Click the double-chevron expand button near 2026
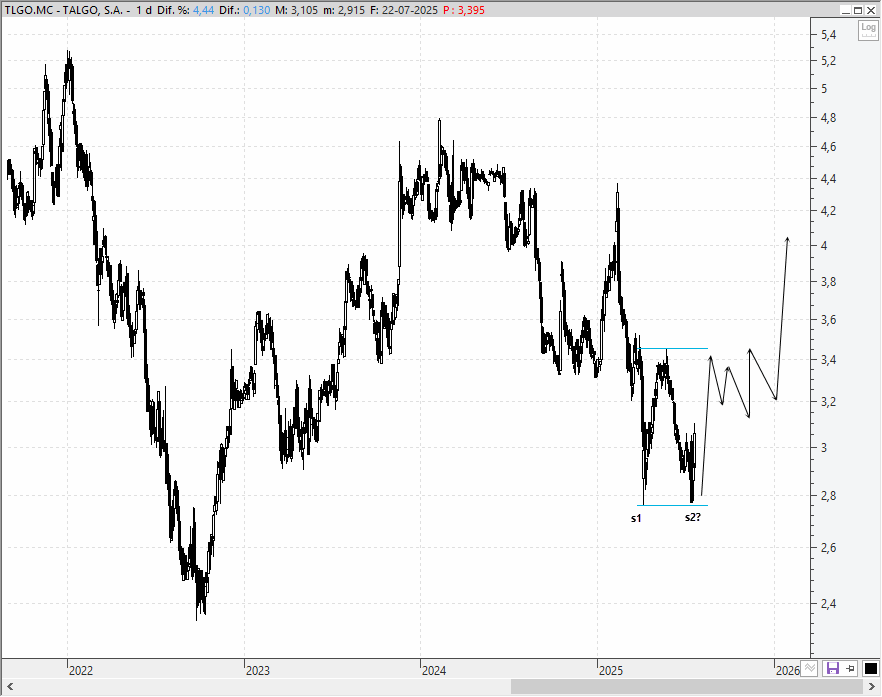Screen dimensions: 882x697 pyautogui.click(x=809, y=668)
